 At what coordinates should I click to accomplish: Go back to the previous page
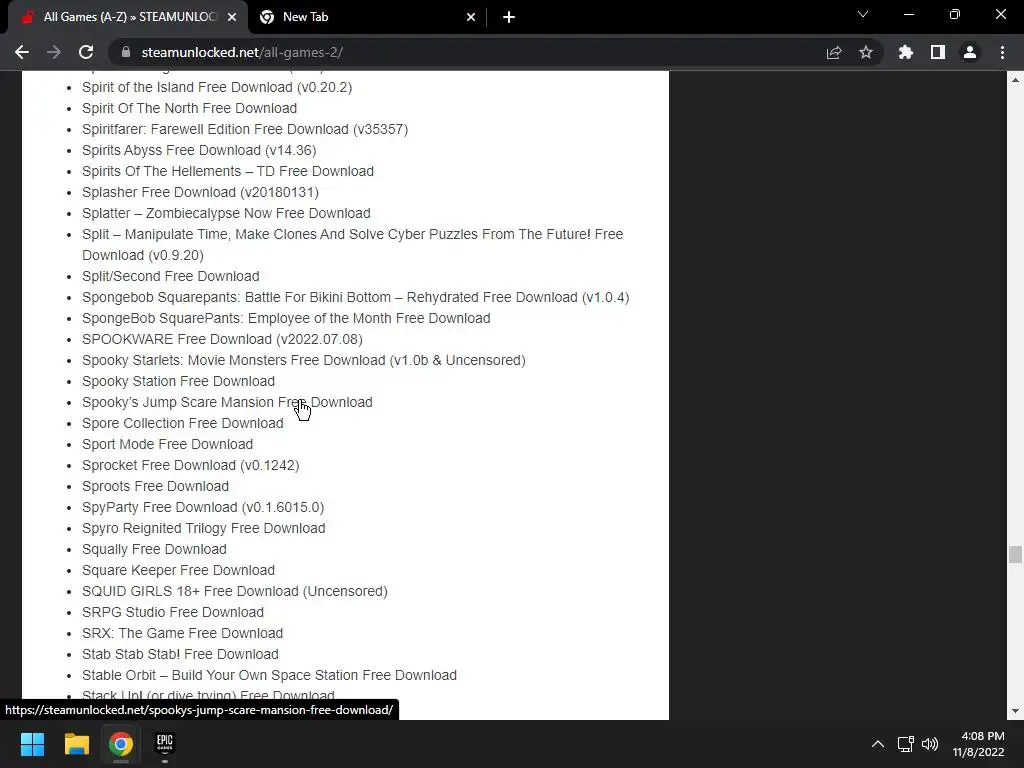click(22, 52)
